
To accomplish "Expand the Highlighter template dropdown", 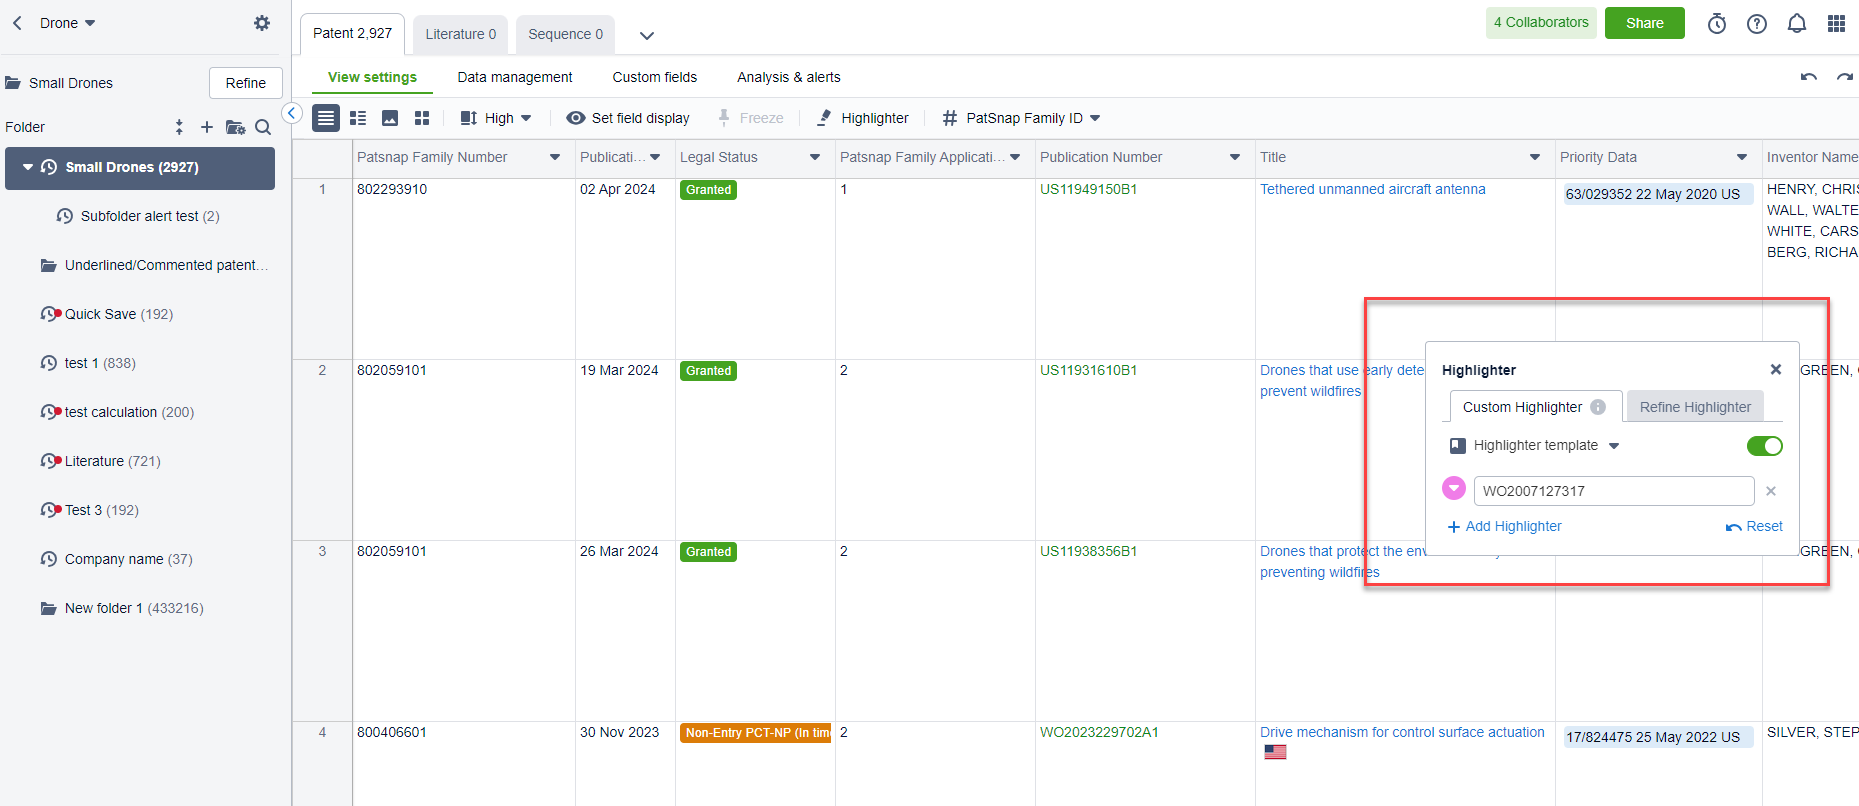I will tap(1613, 446).
